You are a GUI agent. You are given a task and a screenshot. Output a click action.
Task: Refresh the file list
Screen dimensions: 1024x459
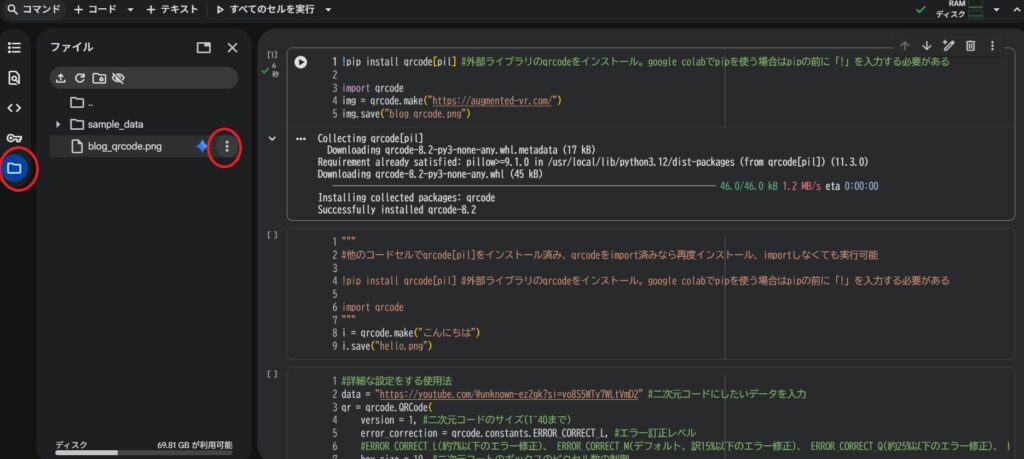click(x=80, y=78)
